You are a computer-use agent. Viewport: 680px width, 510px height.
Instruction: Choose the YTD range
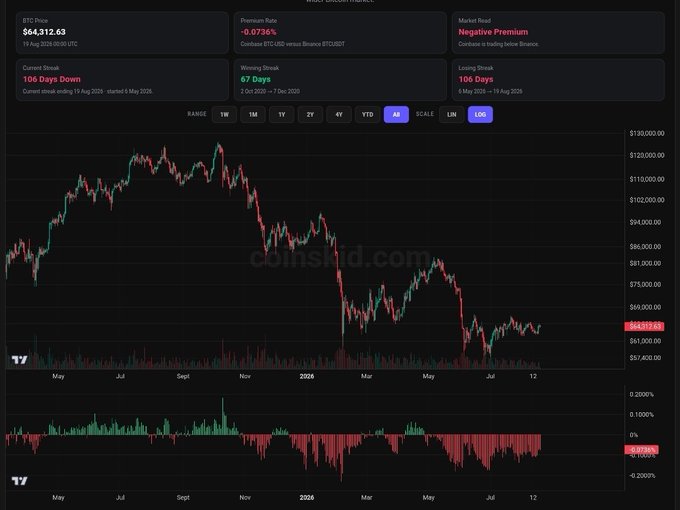367,114
